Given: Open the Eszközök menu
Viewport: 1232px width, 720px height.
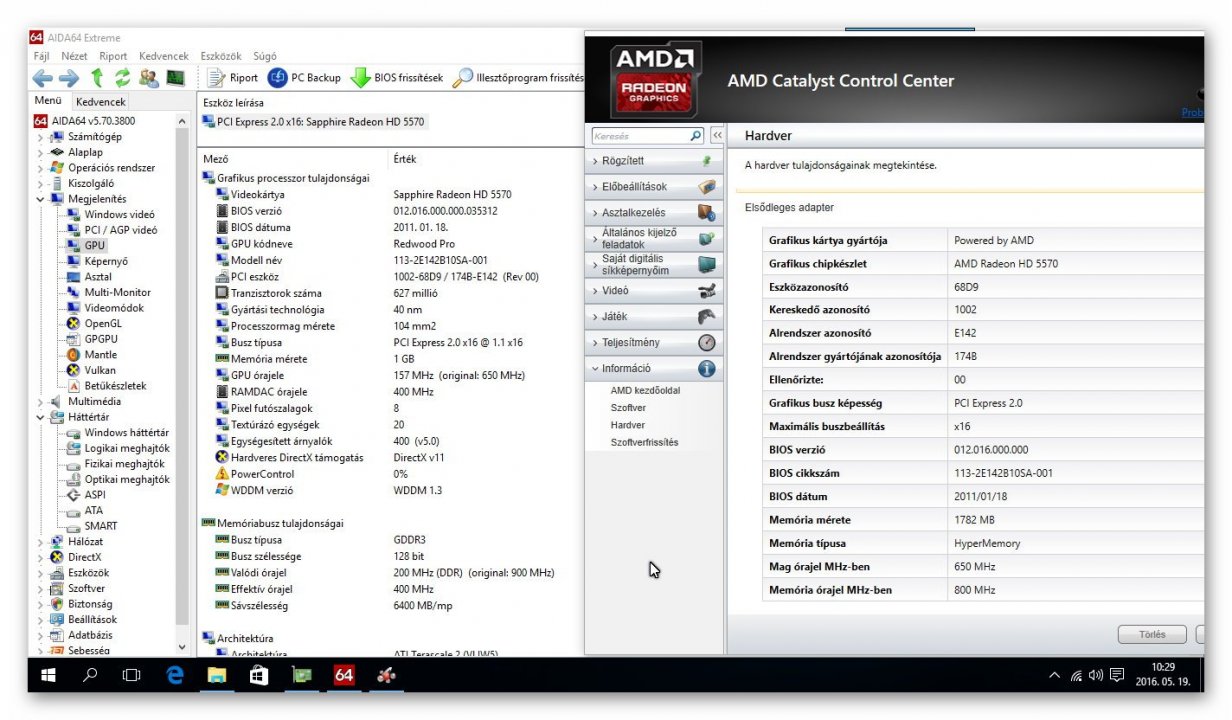Looking at the screenshot, I should (x=221, y=56).
